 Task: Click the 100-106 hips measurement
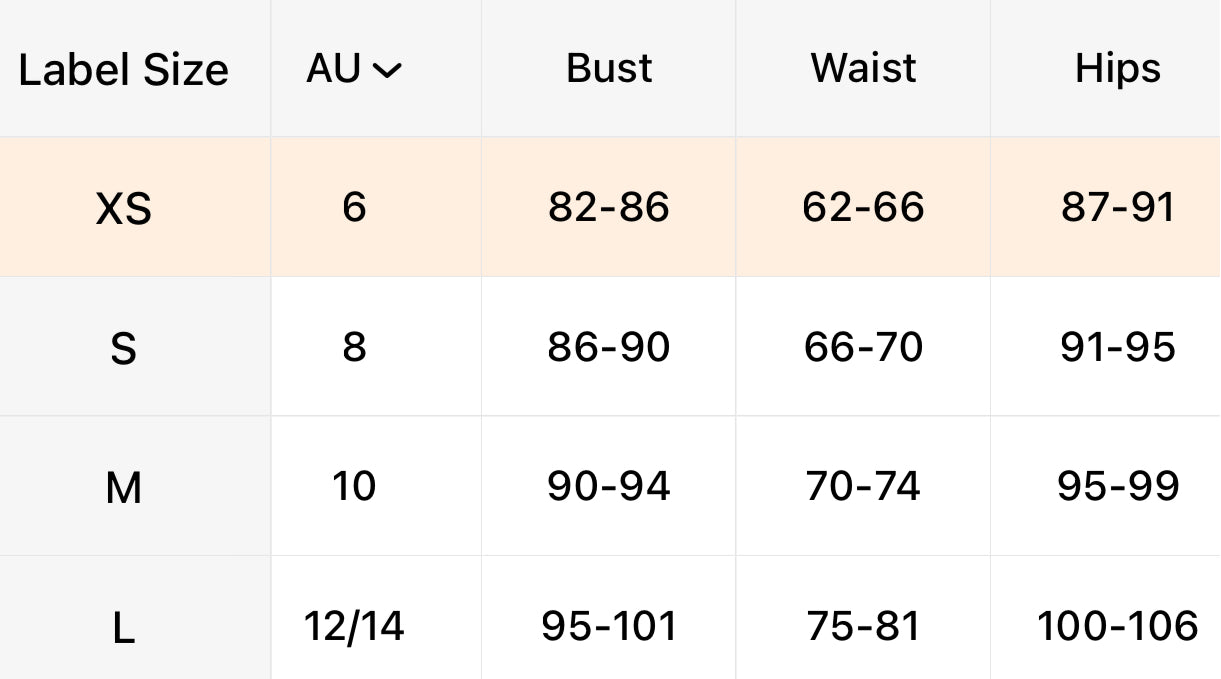(1117, 626)
